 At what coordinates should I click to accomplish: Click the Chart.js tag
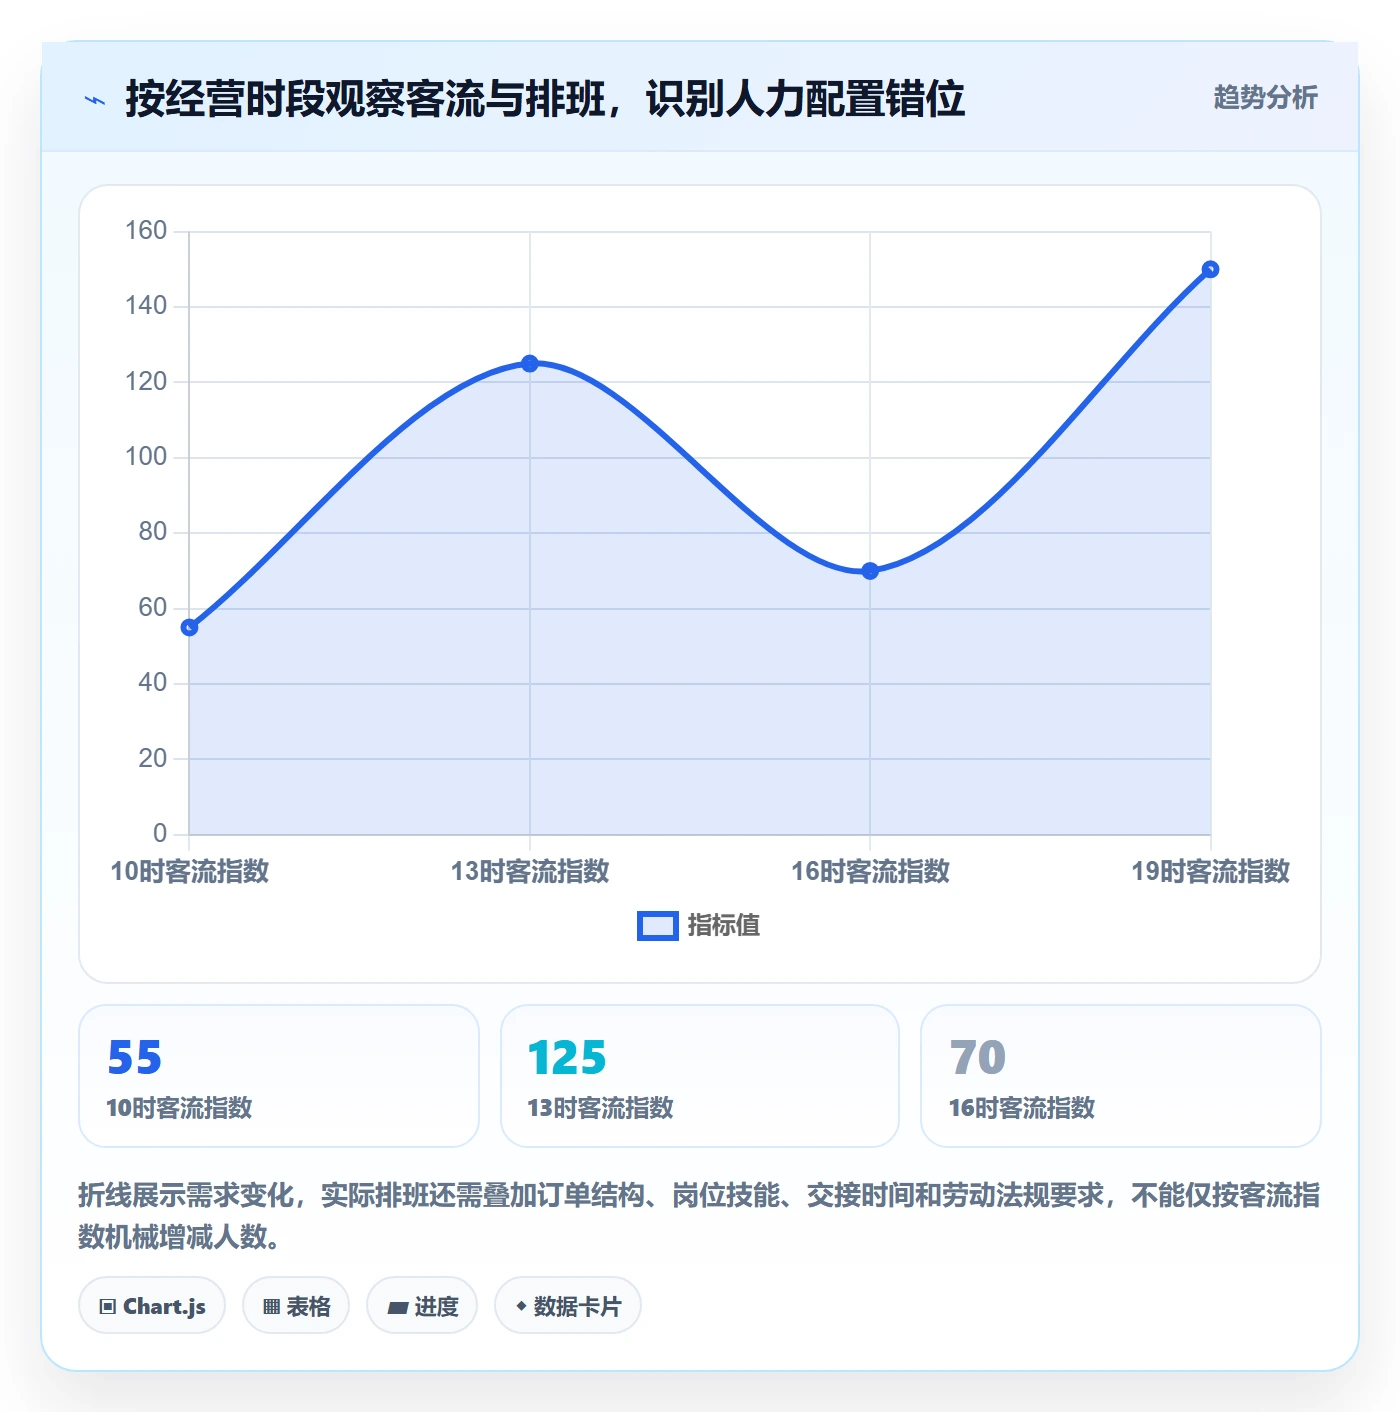[152, 1306]
